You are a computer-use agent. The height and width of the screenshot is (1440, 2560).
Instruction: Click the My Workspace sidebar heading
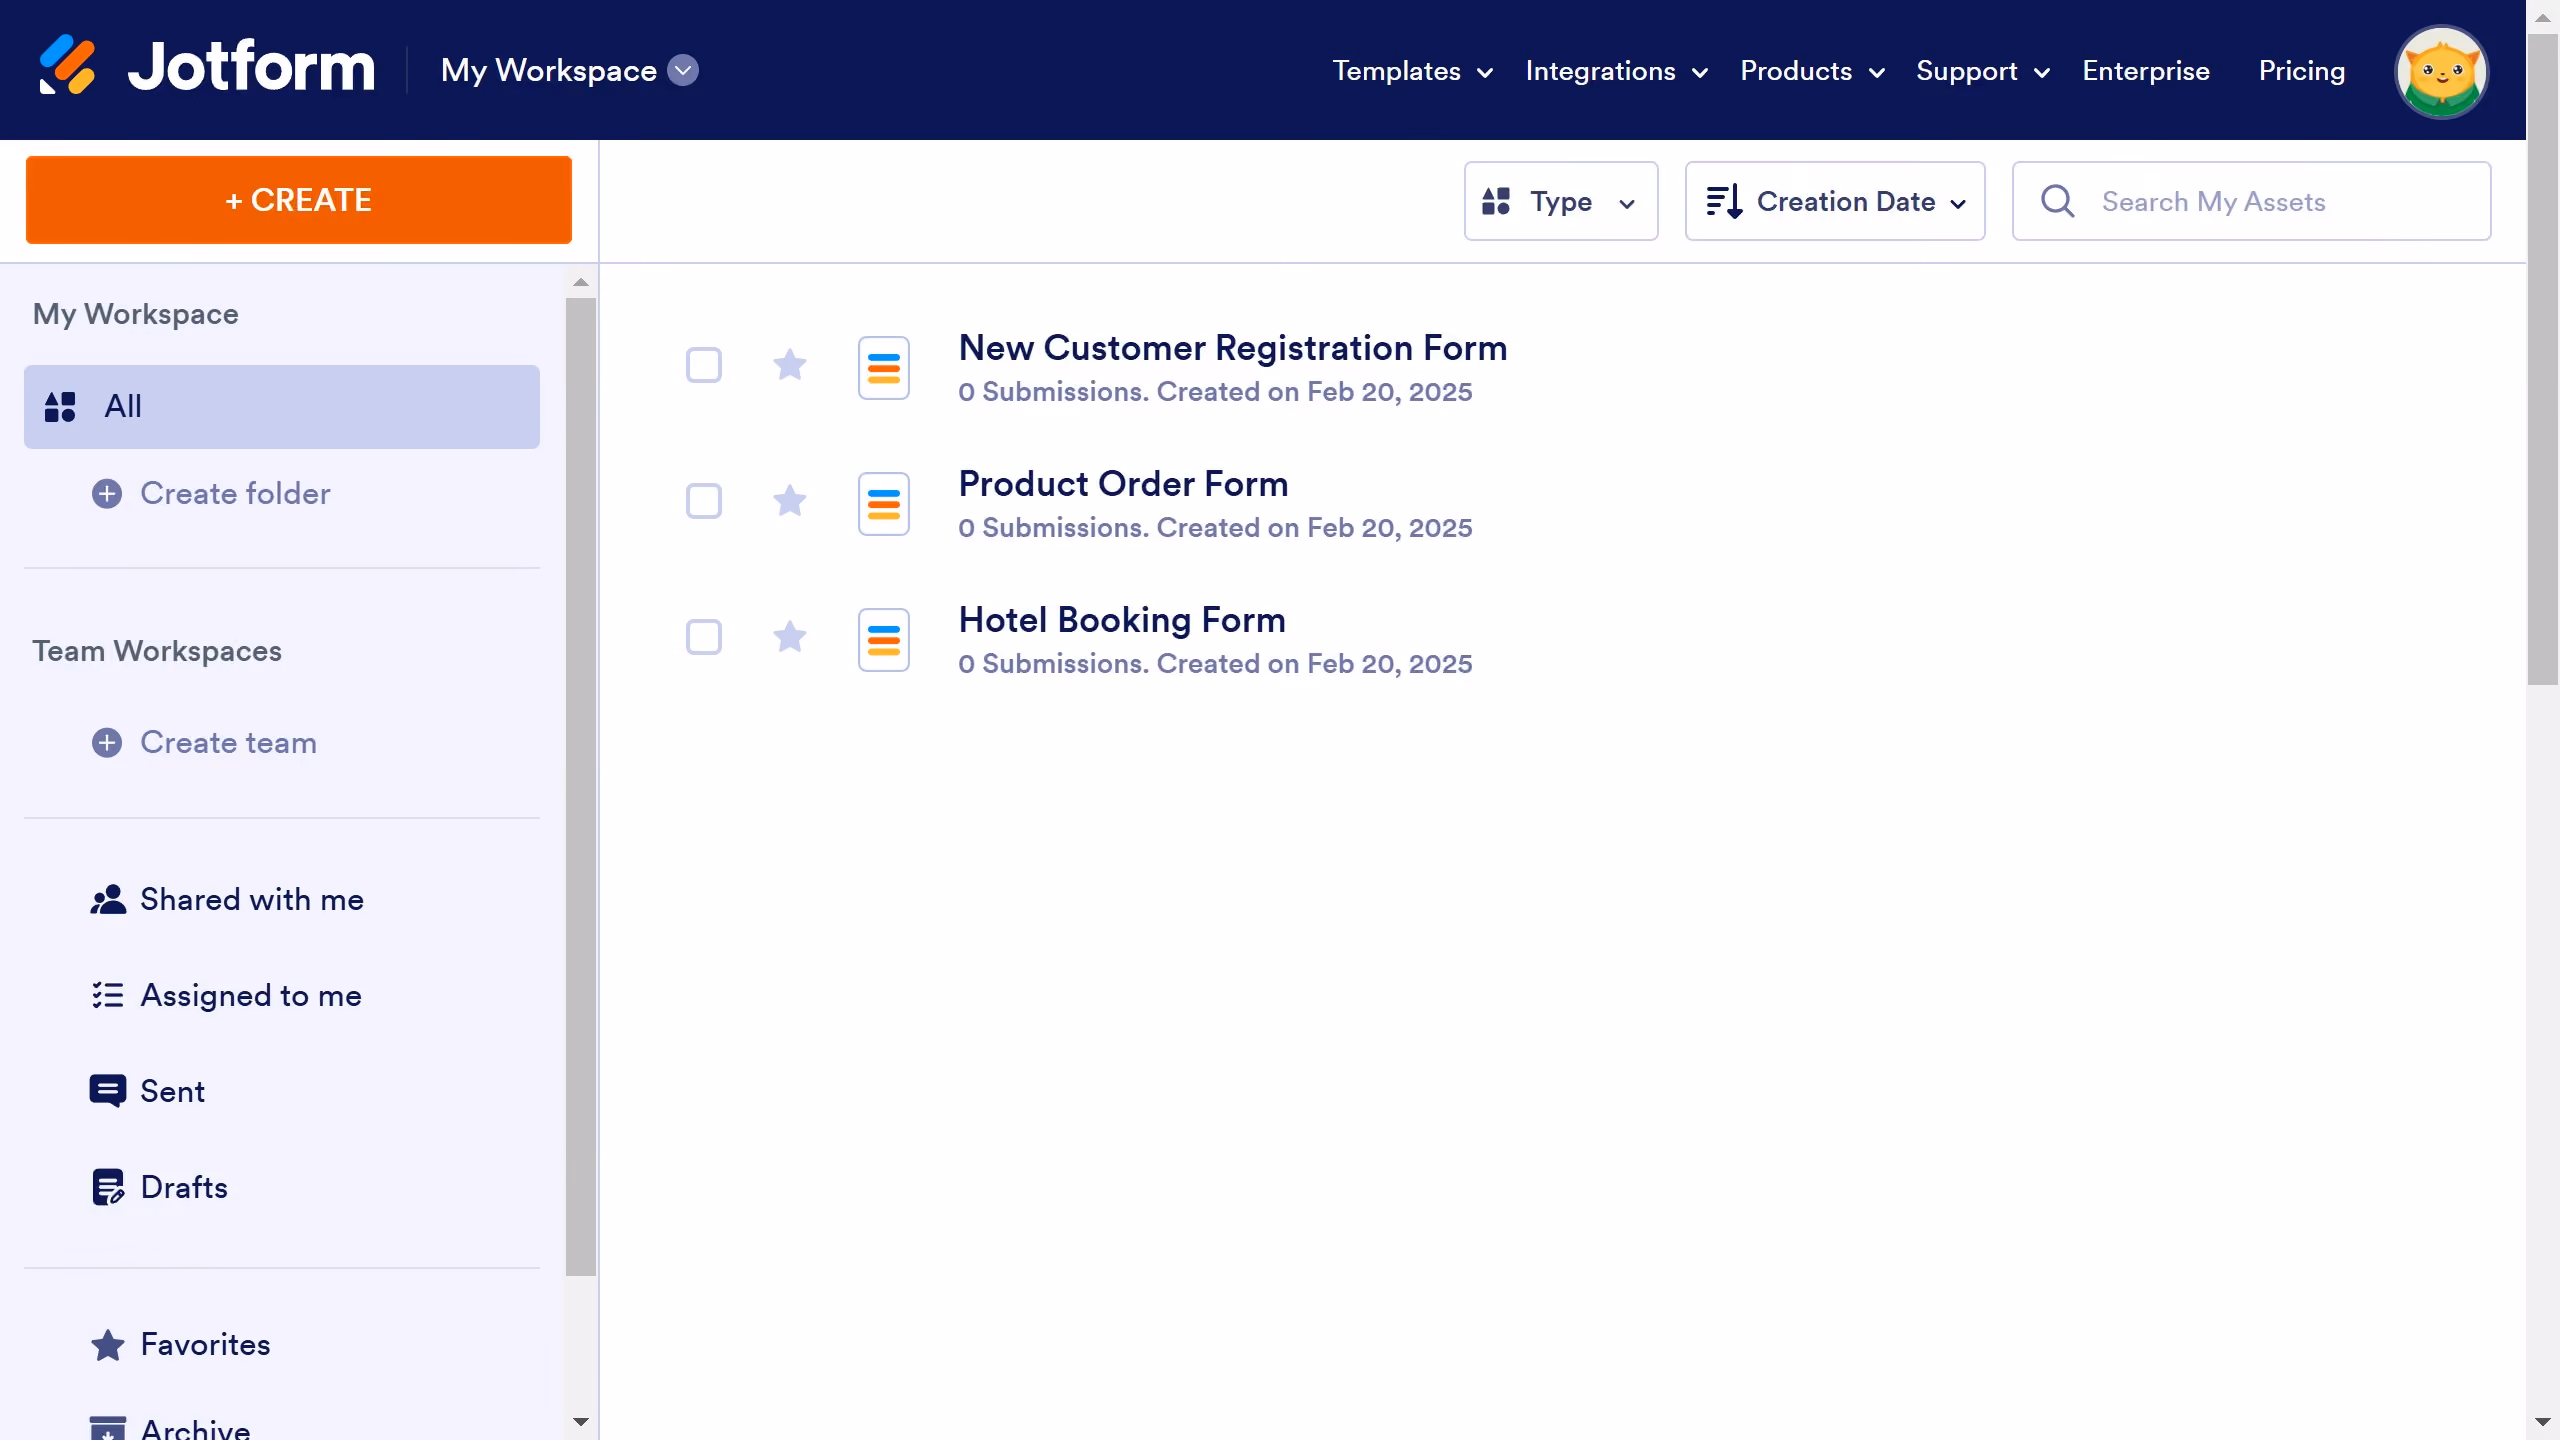point(135,314)
